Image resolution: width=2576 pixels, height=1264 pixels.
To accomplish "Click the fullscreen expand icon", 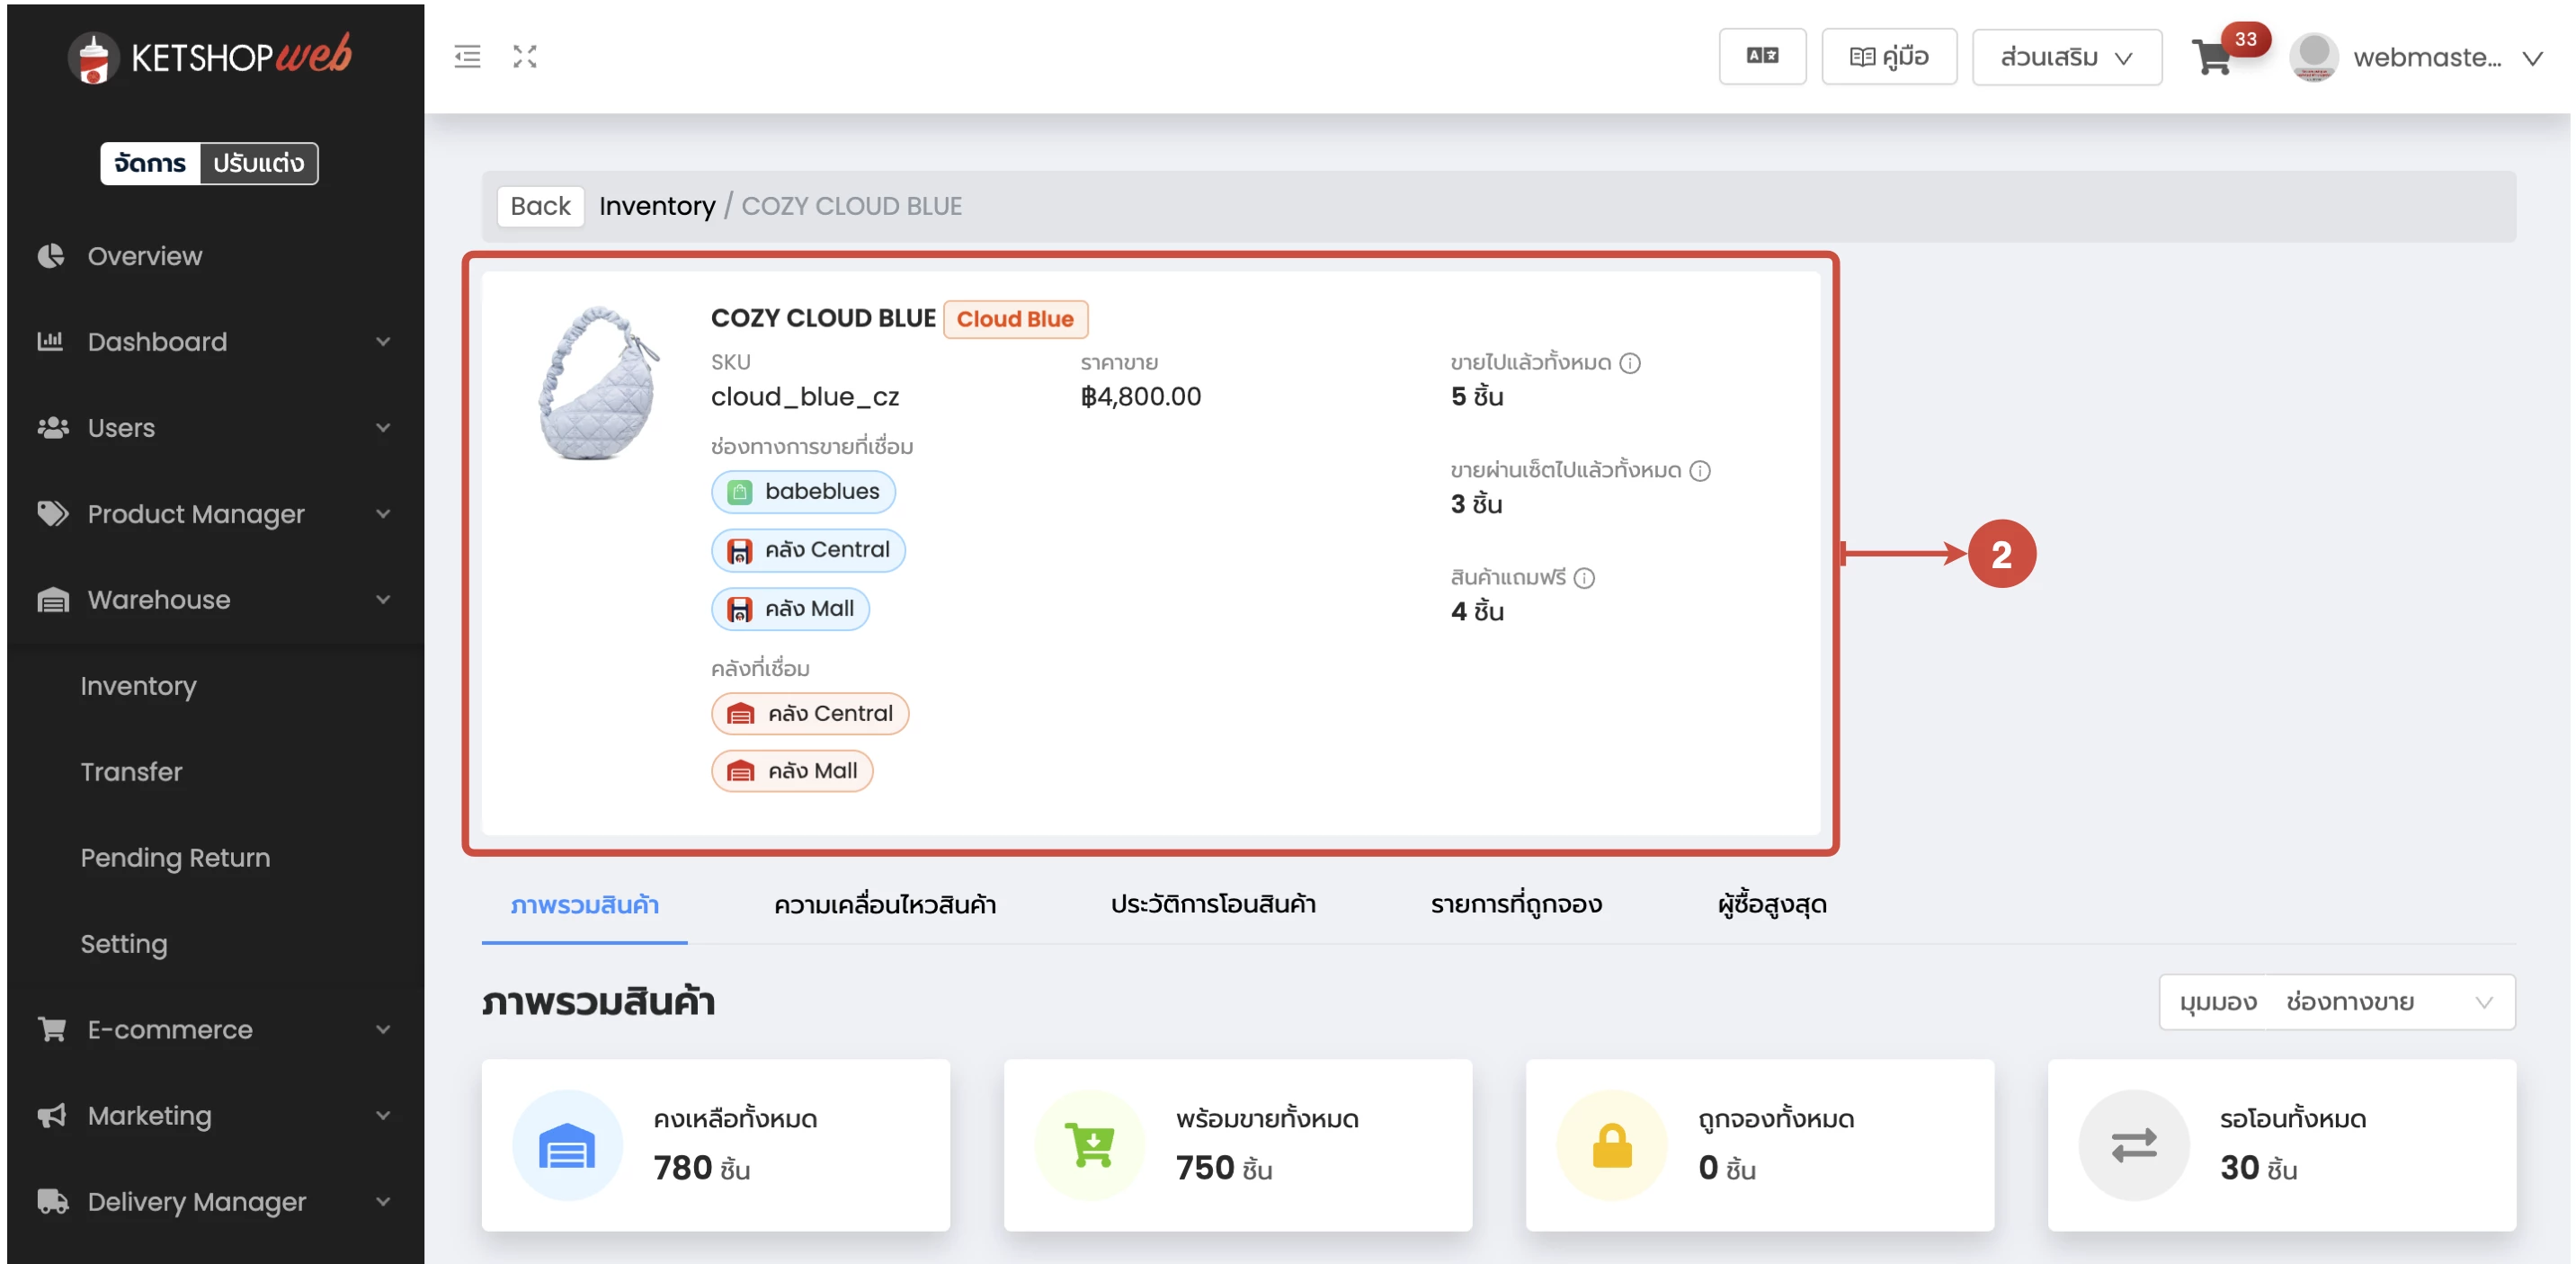I will pos(525,57).
